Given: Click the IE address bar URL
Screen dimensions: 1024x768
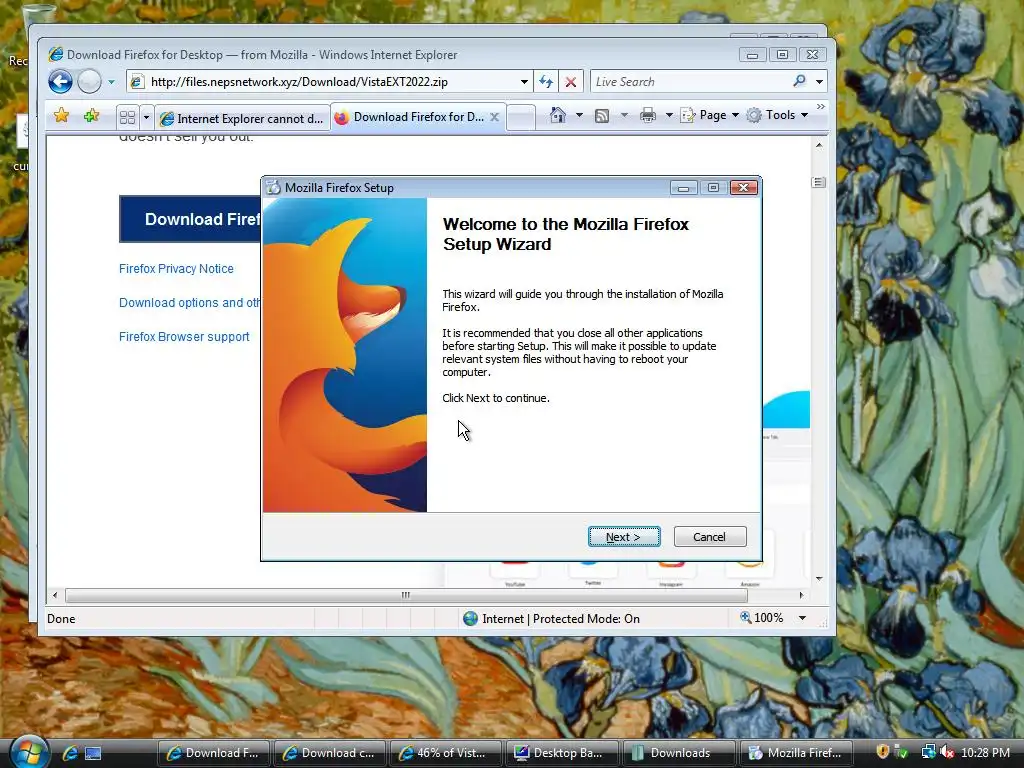Looking at the screenshot, I should tap(299, 82).
